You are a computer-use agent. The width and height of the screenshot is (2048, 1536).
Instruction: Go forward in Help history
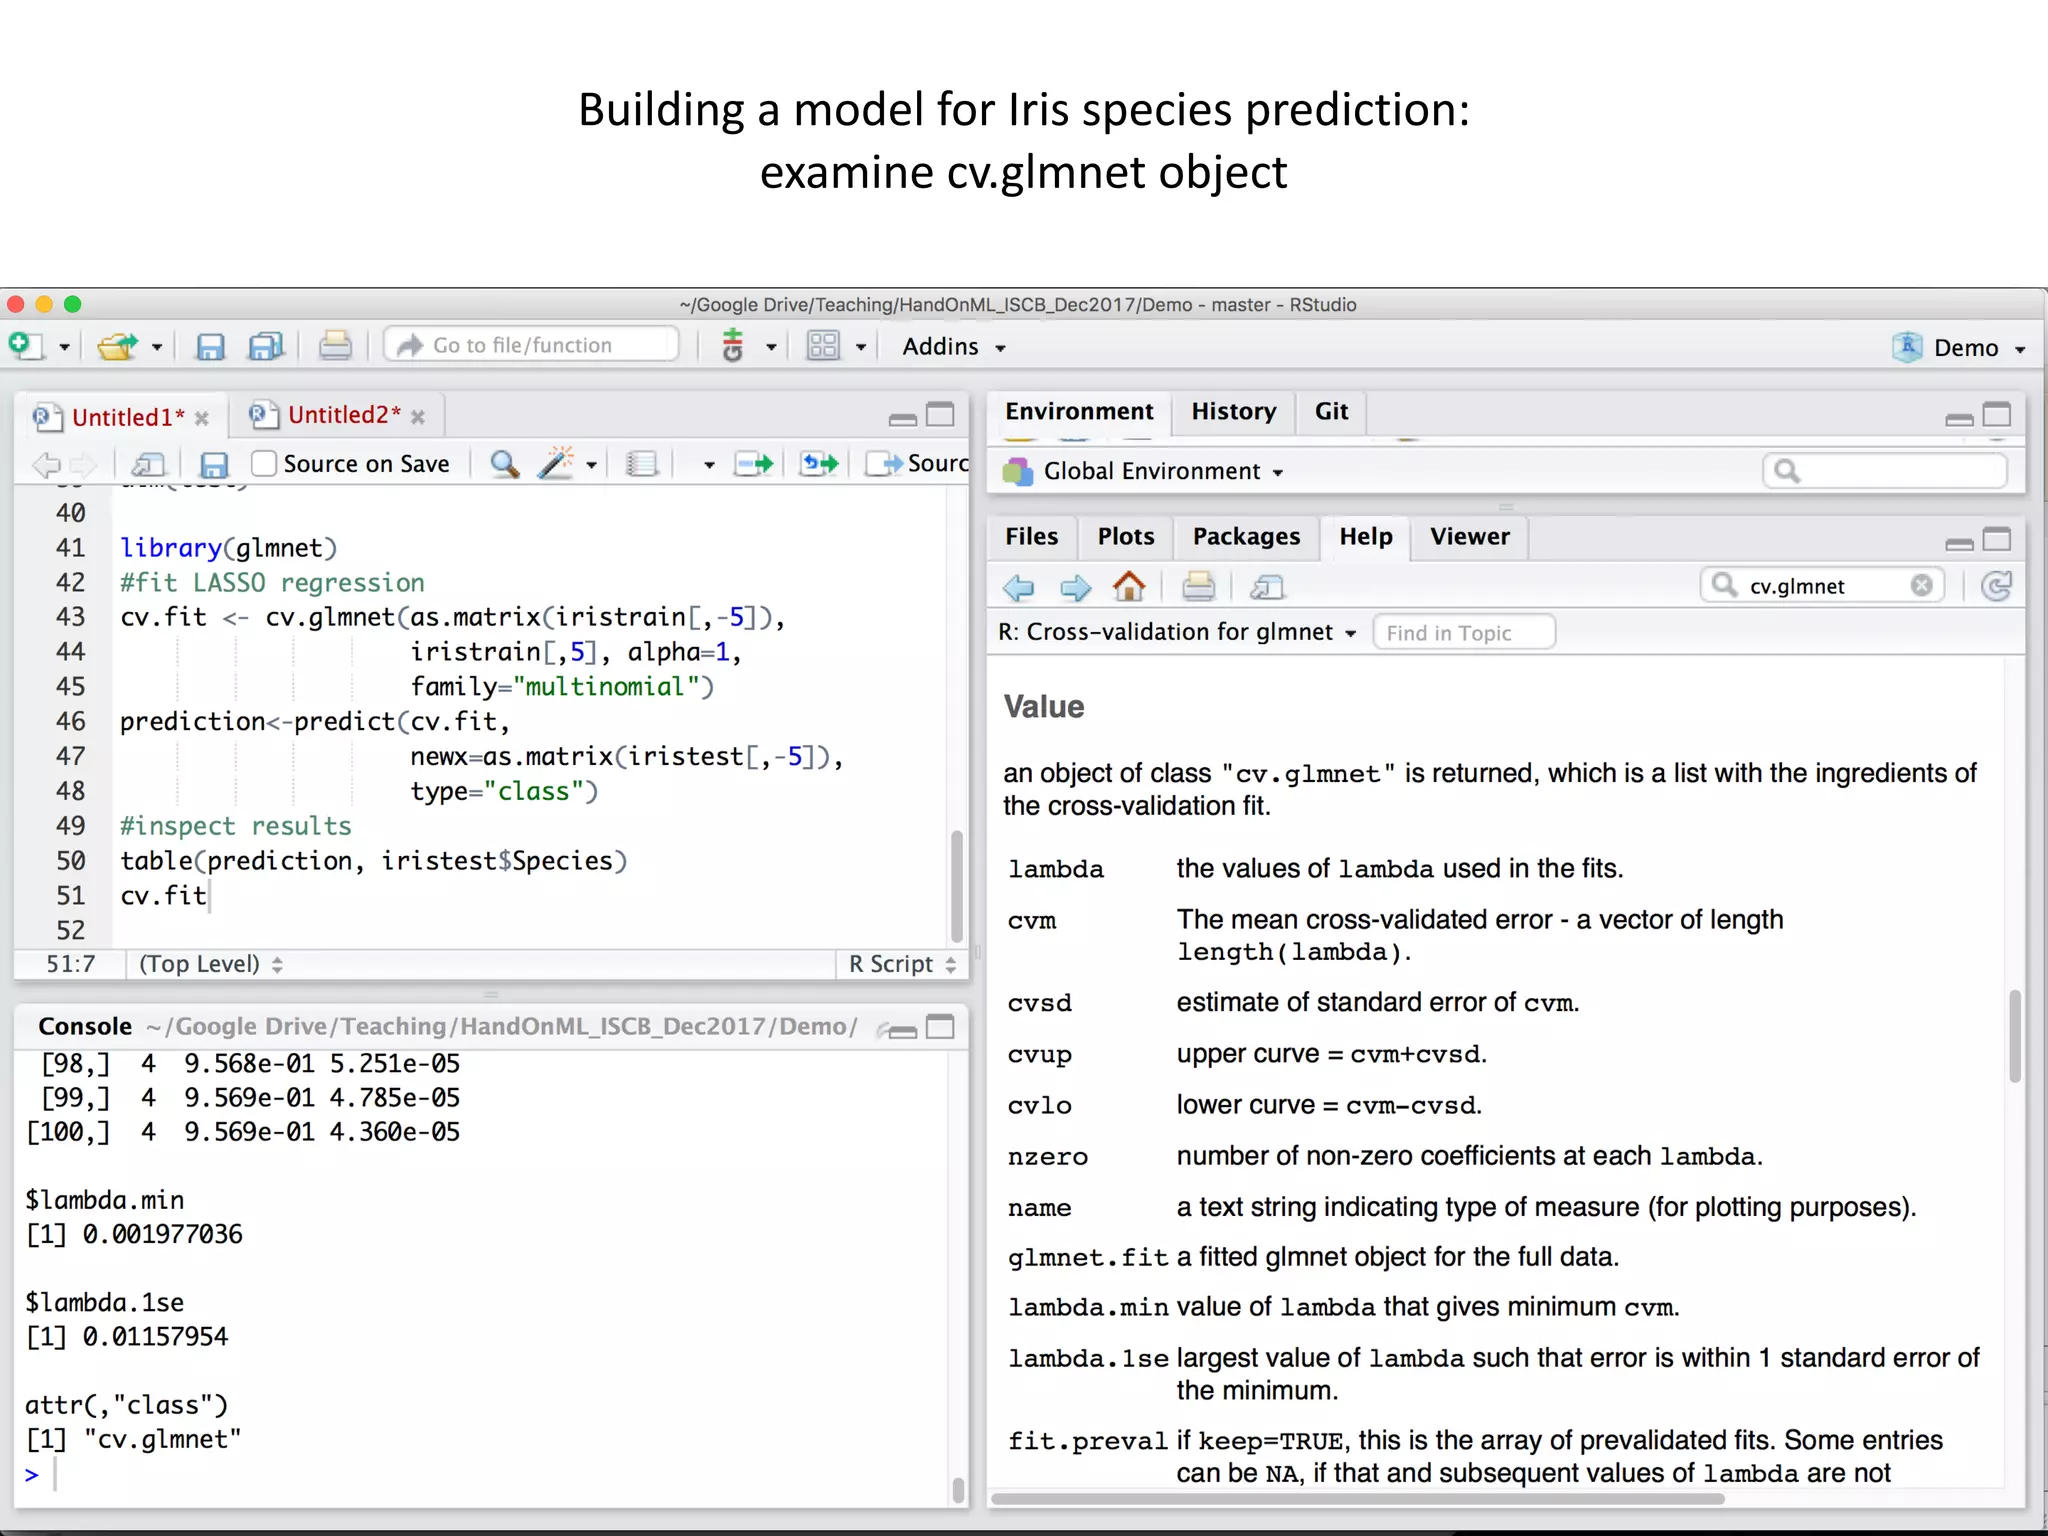coord(1076,587)
